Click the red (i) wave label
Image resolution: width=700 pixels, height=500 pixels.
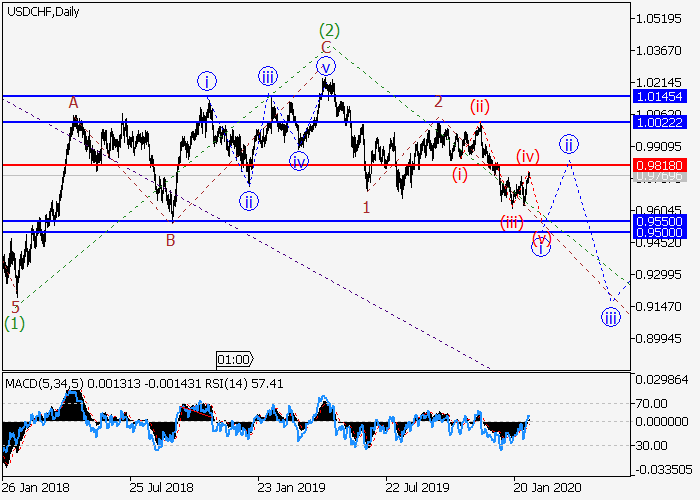pyautogui.click(x=459, y=175)
